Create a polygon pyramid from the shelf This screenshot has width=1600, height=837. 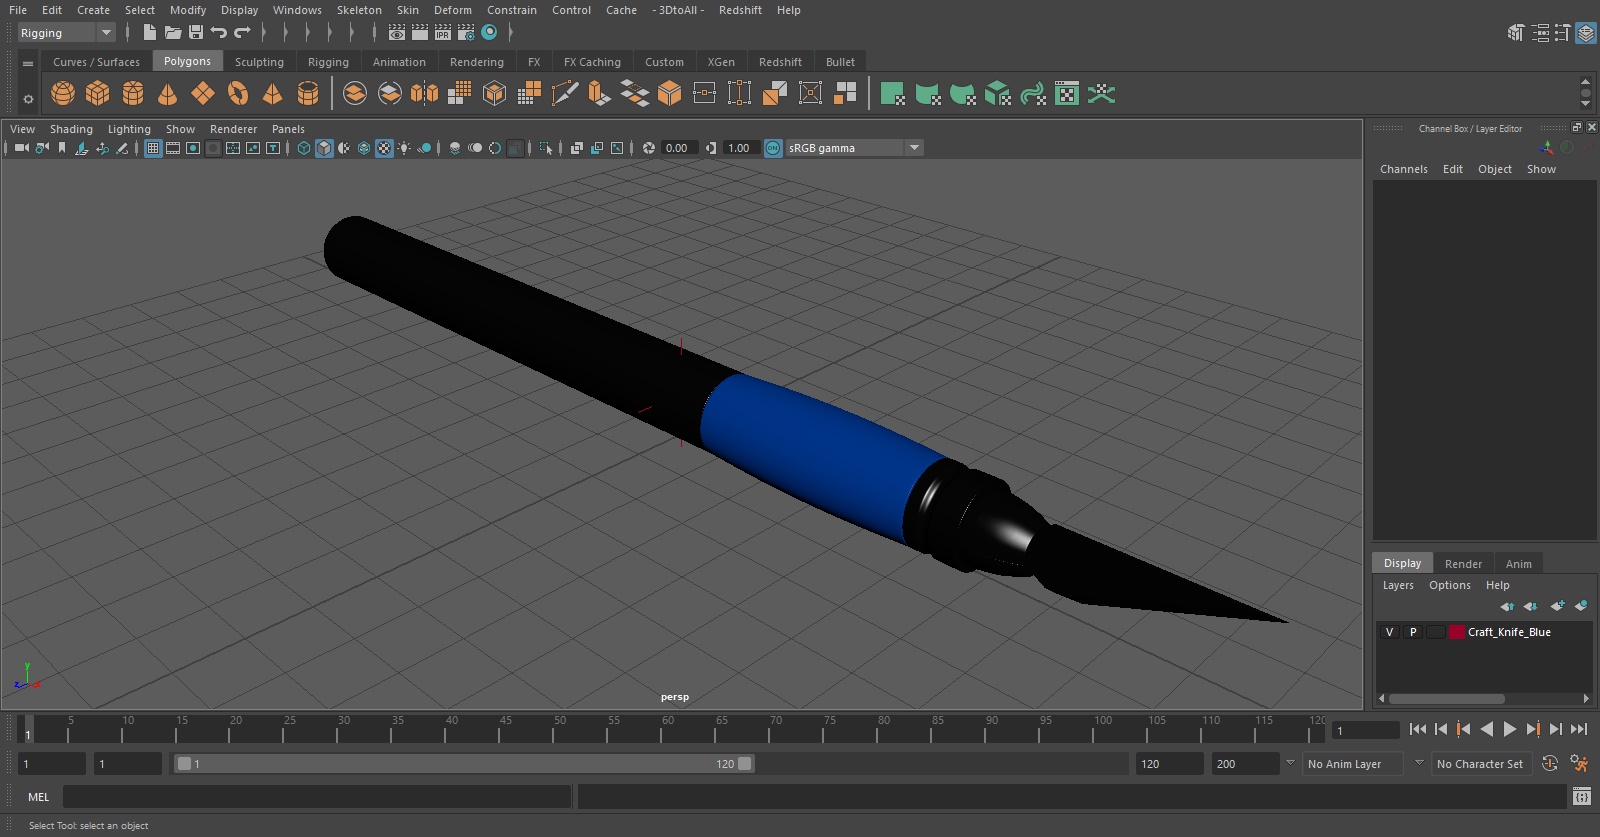point(272,94)
